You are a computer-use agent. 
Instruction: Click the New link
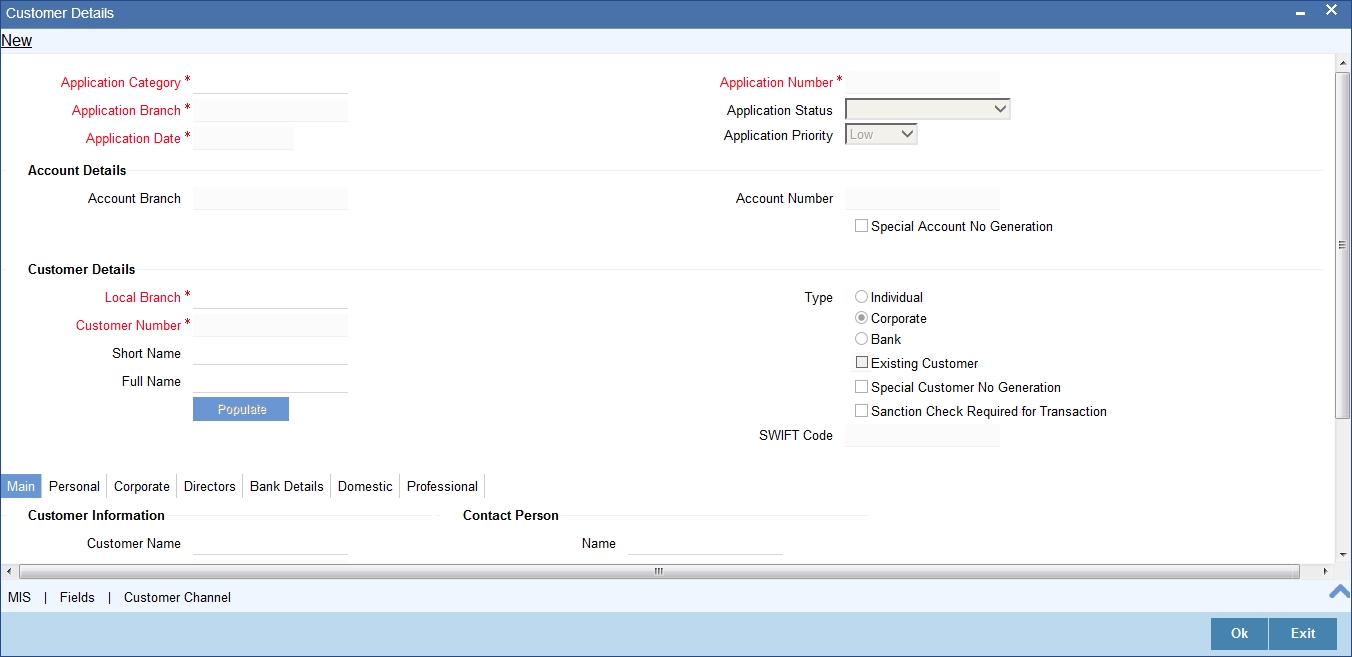coord(17,41)
